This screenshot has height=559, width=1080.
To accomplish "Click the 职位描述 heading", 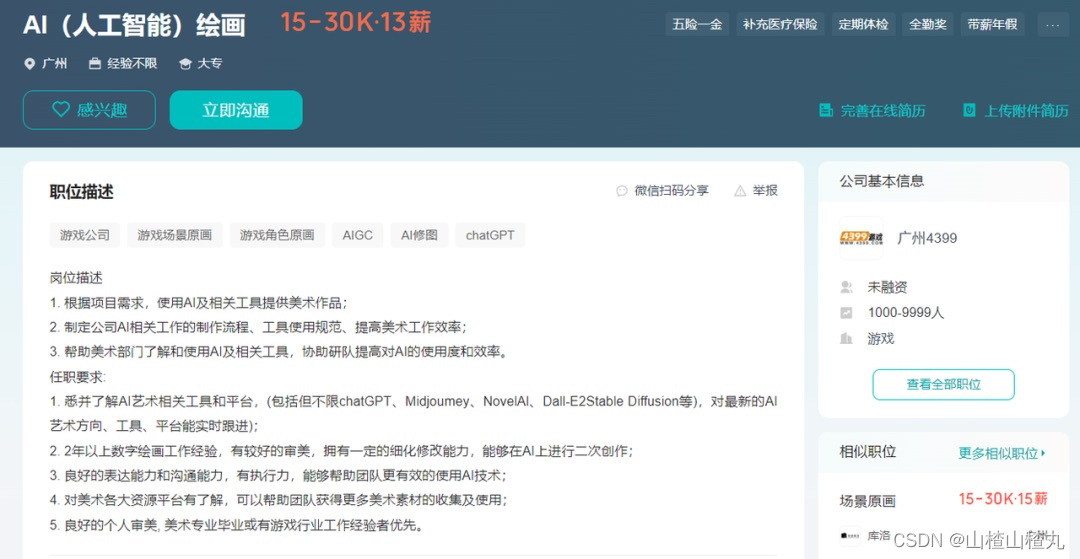I will (x=81, y=192).
